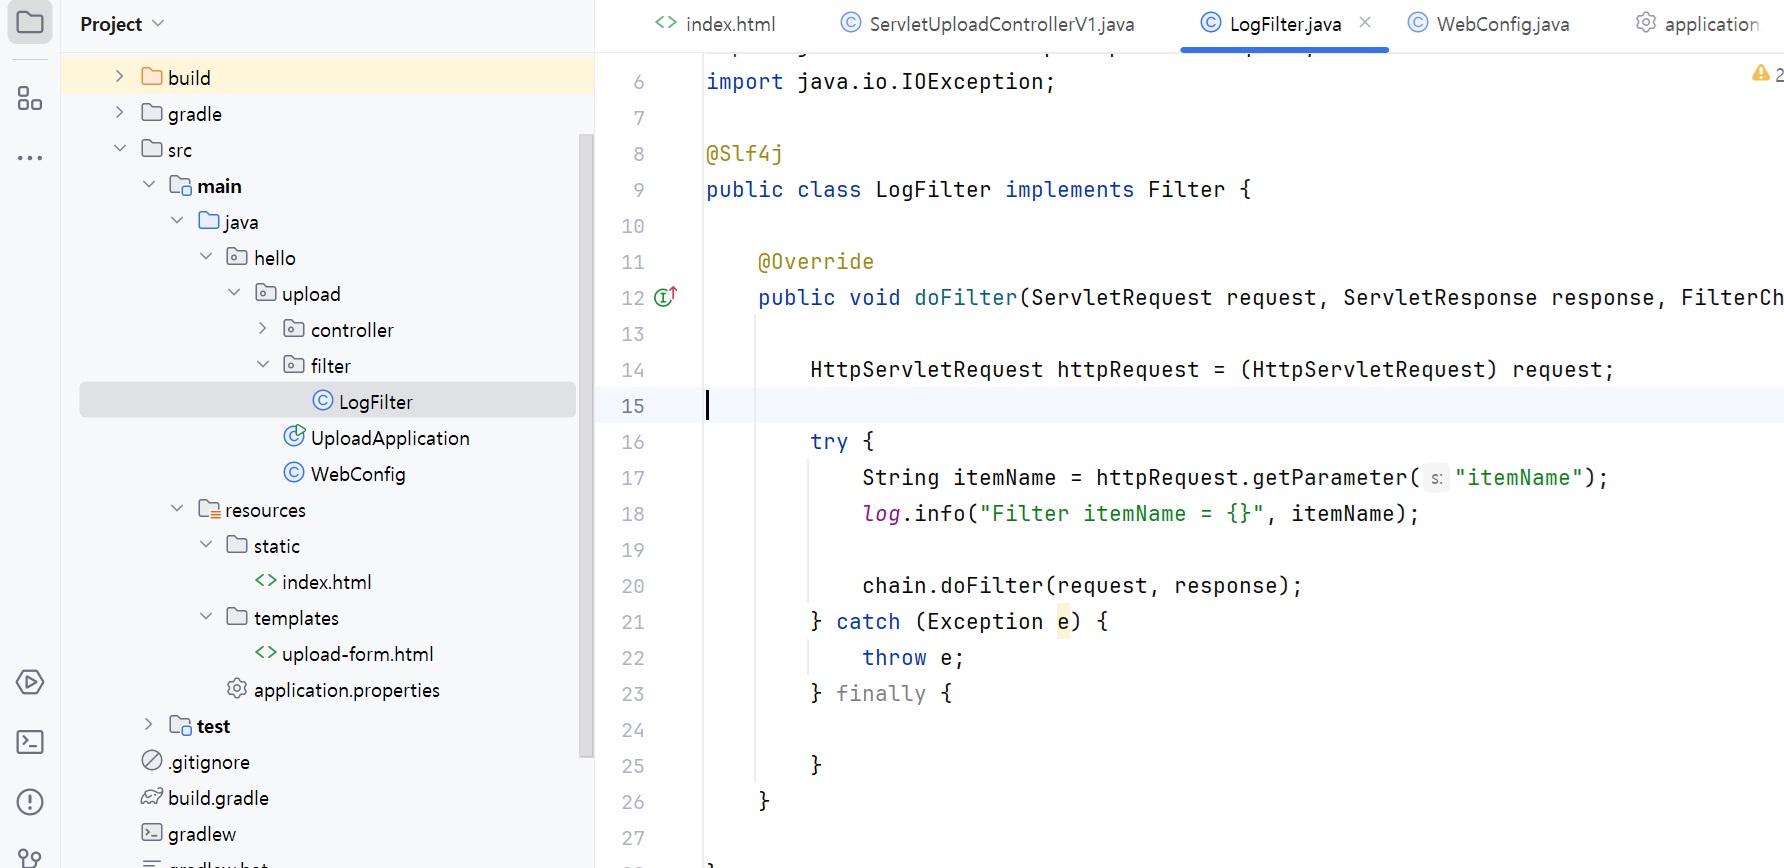Open application.properties in project tree
Viewport: 1784px width, 868px height.
(x=347, y=690)
